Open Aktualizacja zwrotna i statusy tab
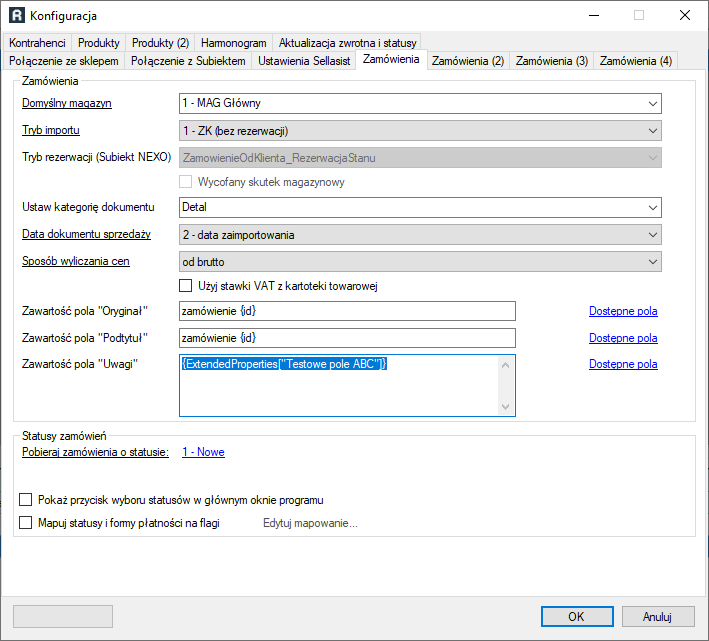 pos(347,43)
